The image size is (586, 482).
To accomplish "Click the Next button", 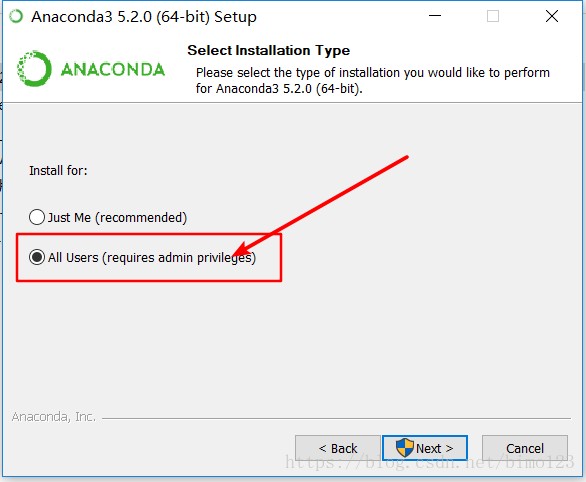I will click(425, 448).
